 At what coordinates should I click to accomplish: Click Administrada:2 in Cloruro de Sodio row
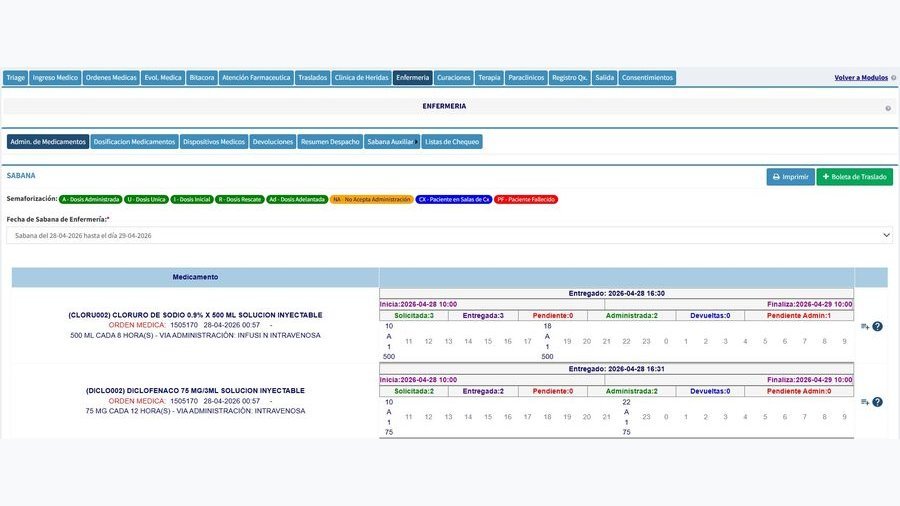coord(632,316)
